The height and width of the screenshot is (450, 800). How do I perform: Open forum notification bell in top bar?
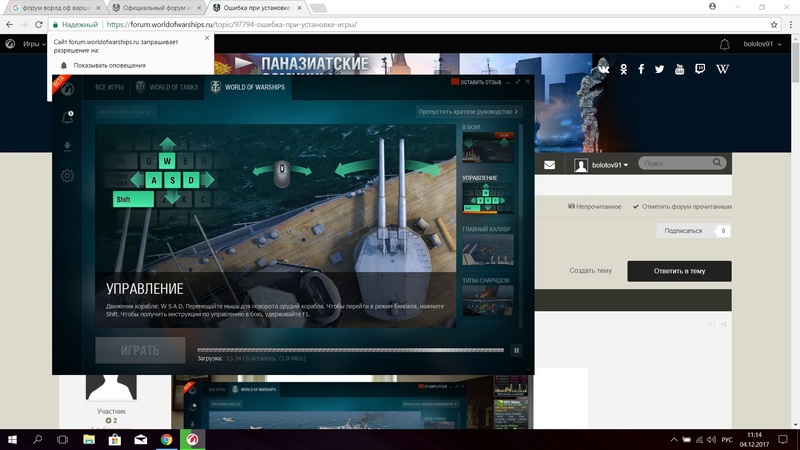point(724,44)
